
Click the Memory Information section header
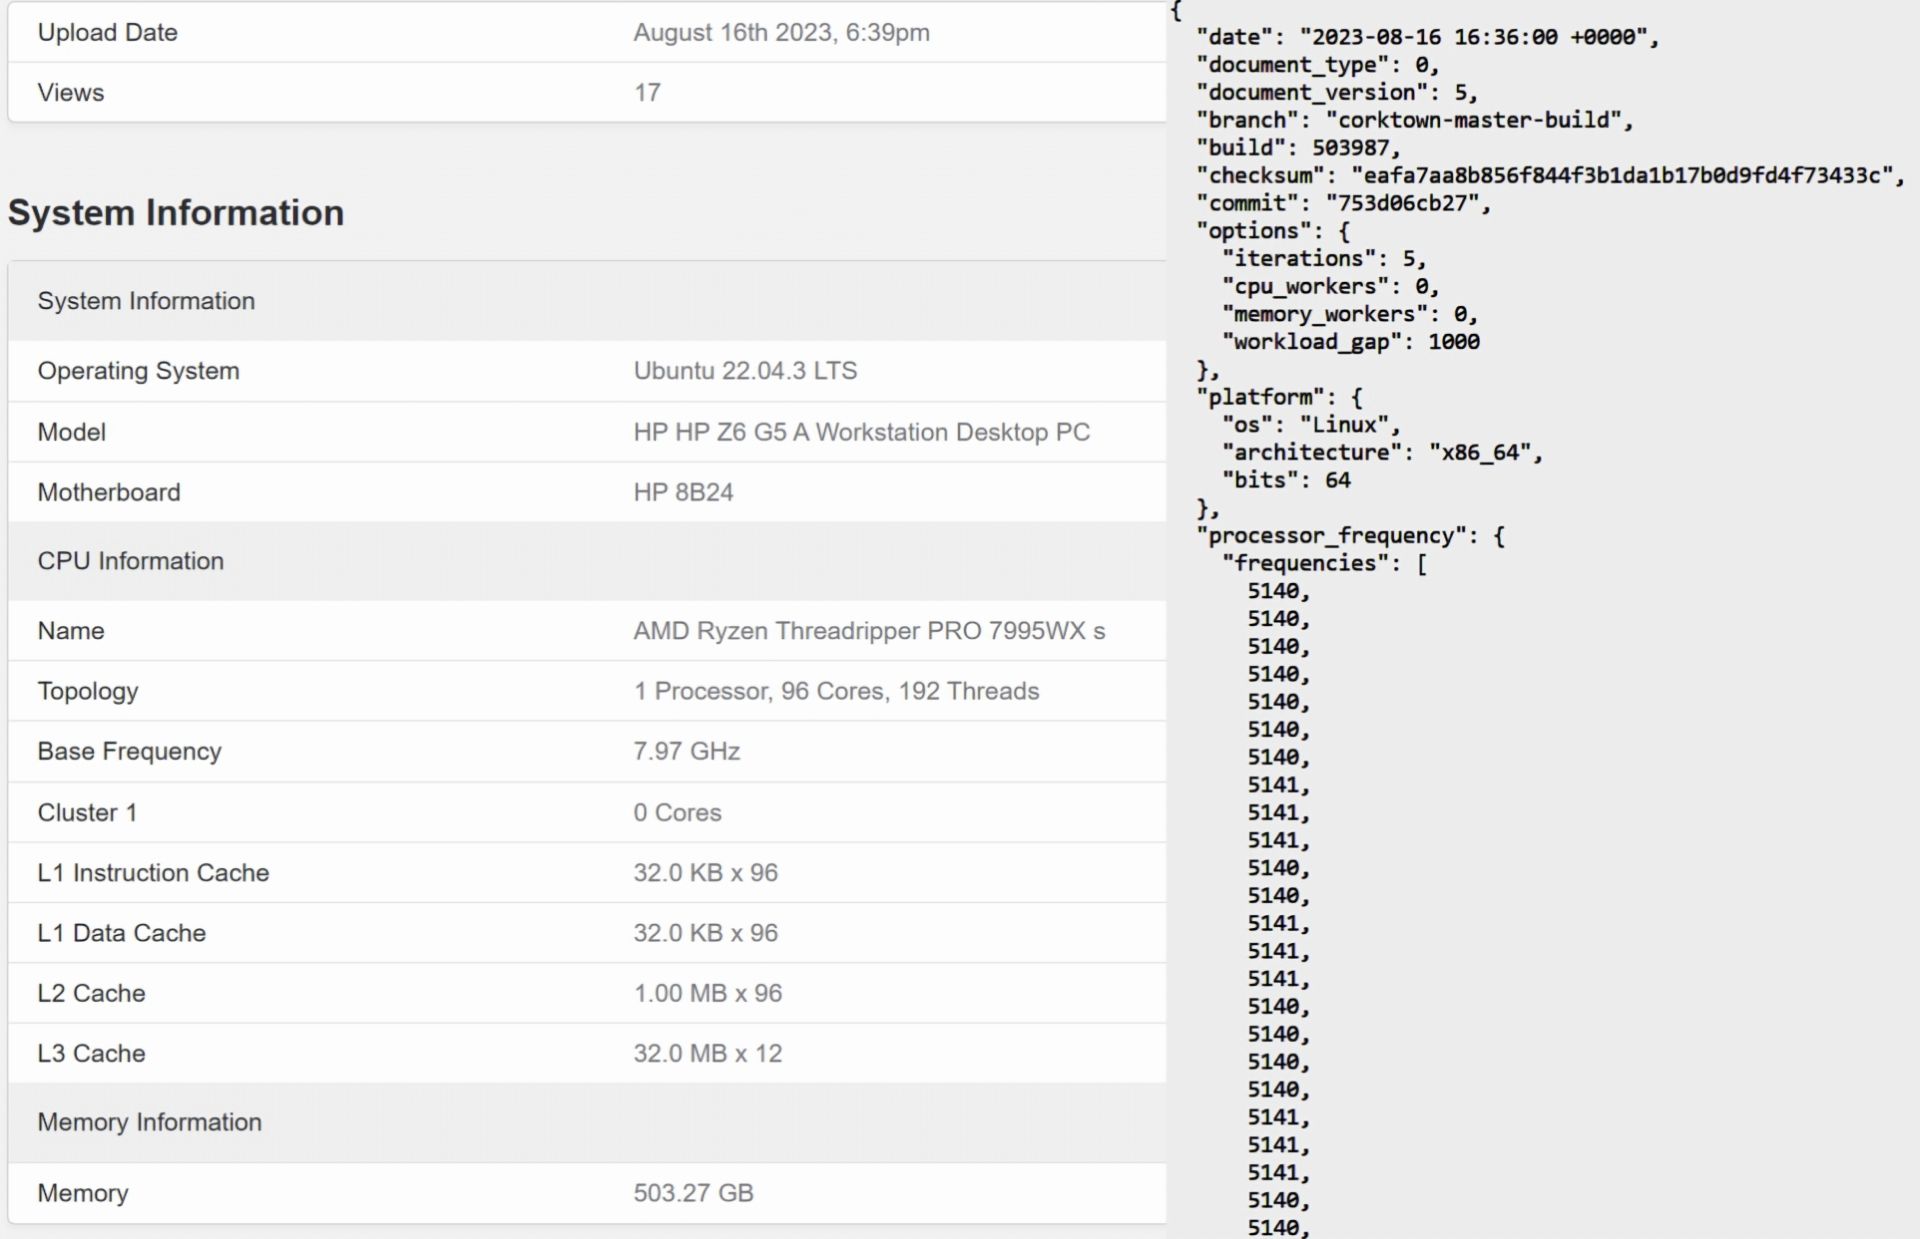tap(150, 1122)
